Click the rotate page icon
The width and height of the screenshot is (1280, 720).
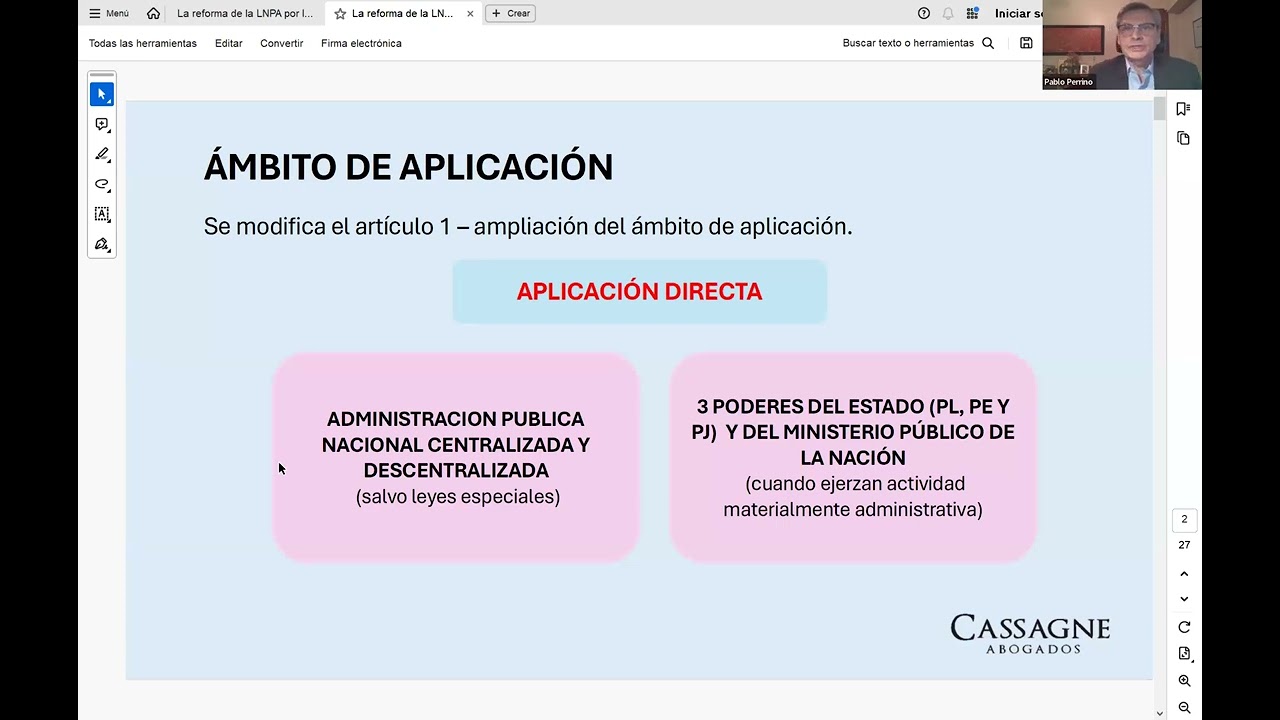pos(1184,627)
